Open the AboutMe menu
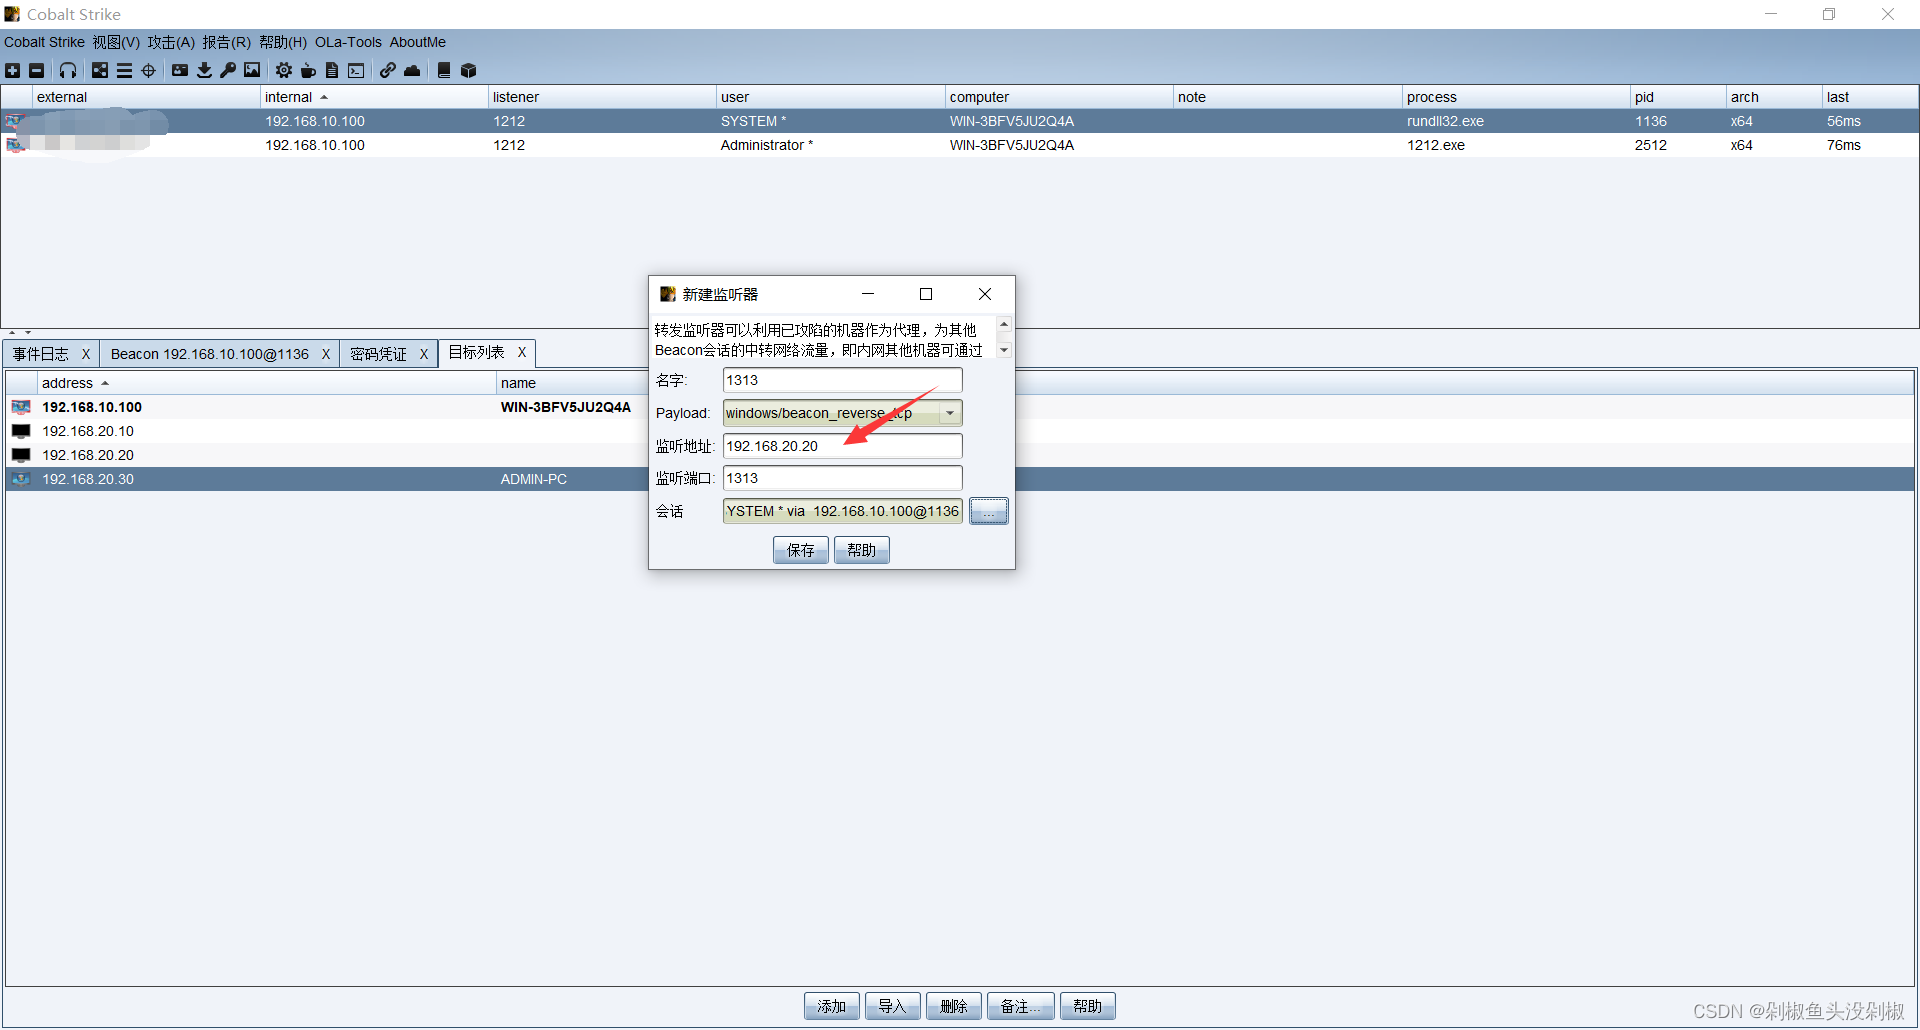The width and height of the screenshot is (1920, 1030). 418,42
